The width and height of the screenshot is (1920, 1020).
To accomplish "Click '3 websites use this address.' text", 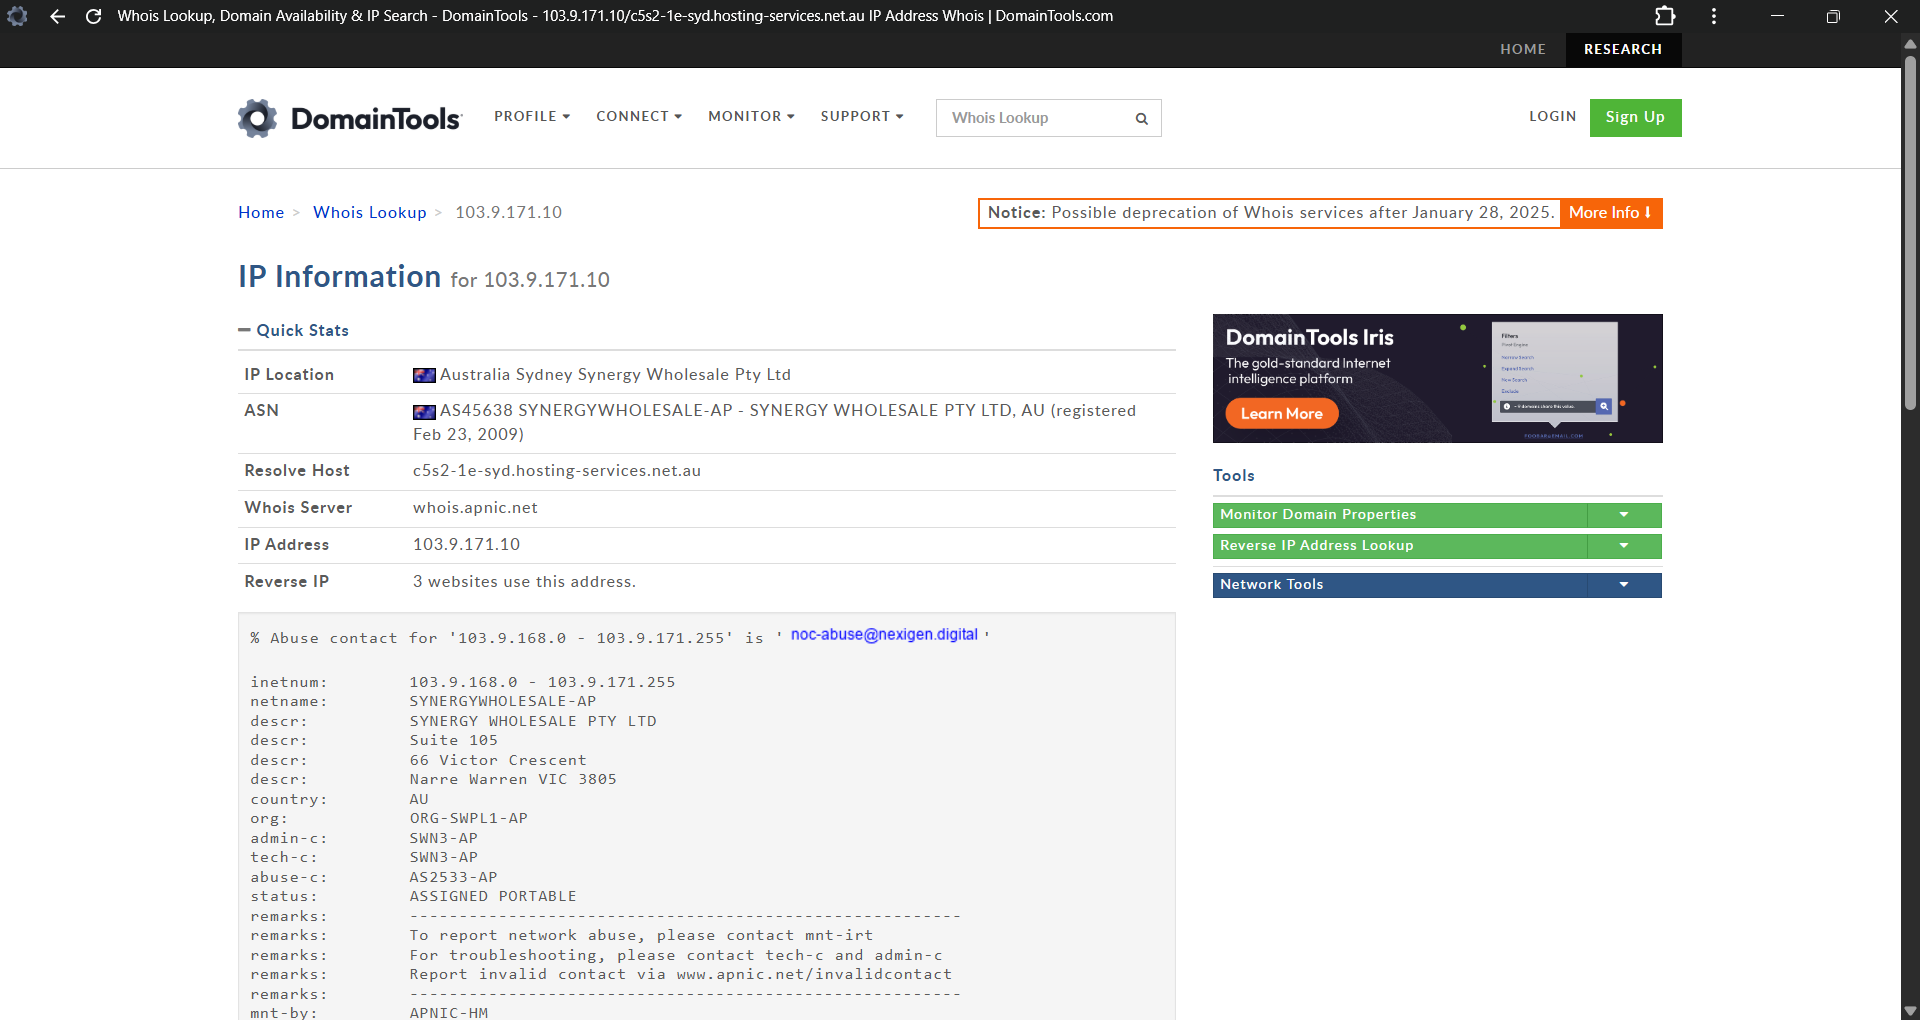I will pos(524,582).
